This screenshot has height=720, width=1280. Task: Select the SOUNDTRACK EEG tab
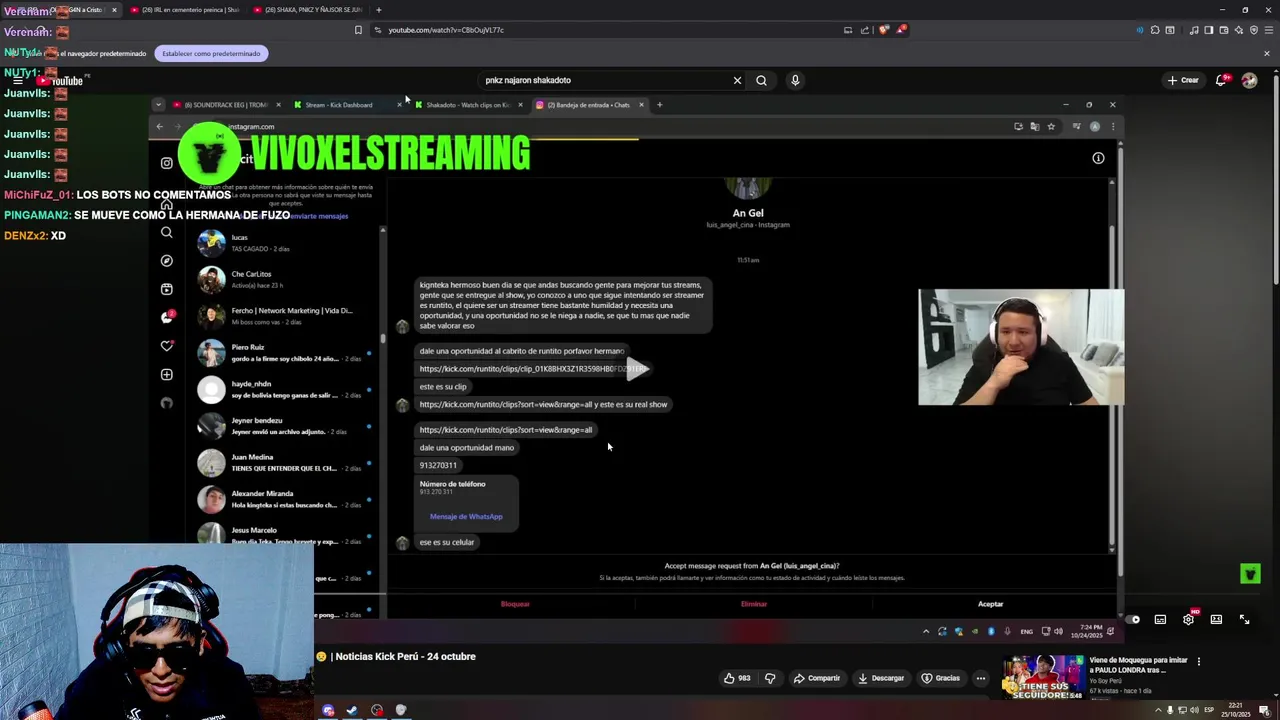(x=225, y=105)
